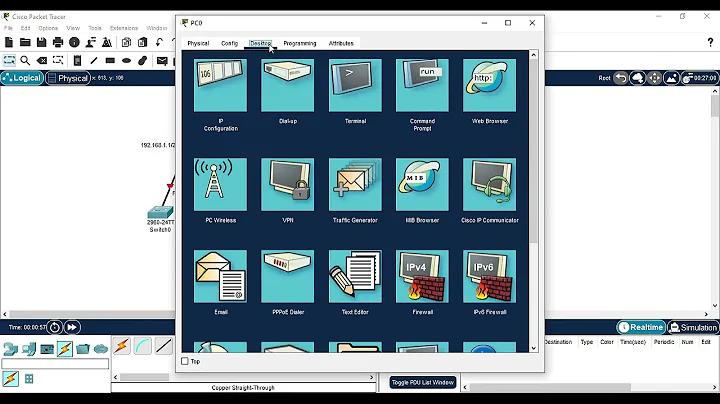Choose the Delete tool
The width and height of the screenshot is (720, 404).
[x=42, y=61]
